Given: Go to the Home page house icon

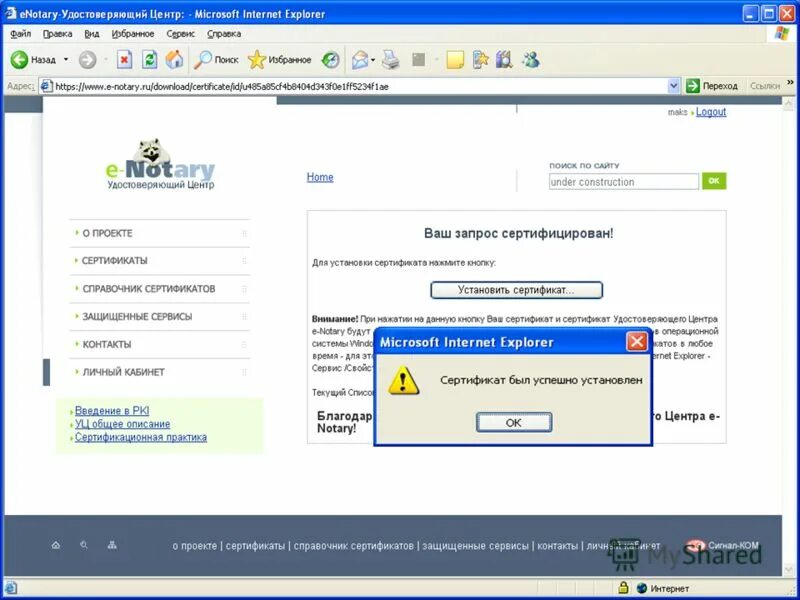Looking at the screenshot, I should tap(174, 60).
